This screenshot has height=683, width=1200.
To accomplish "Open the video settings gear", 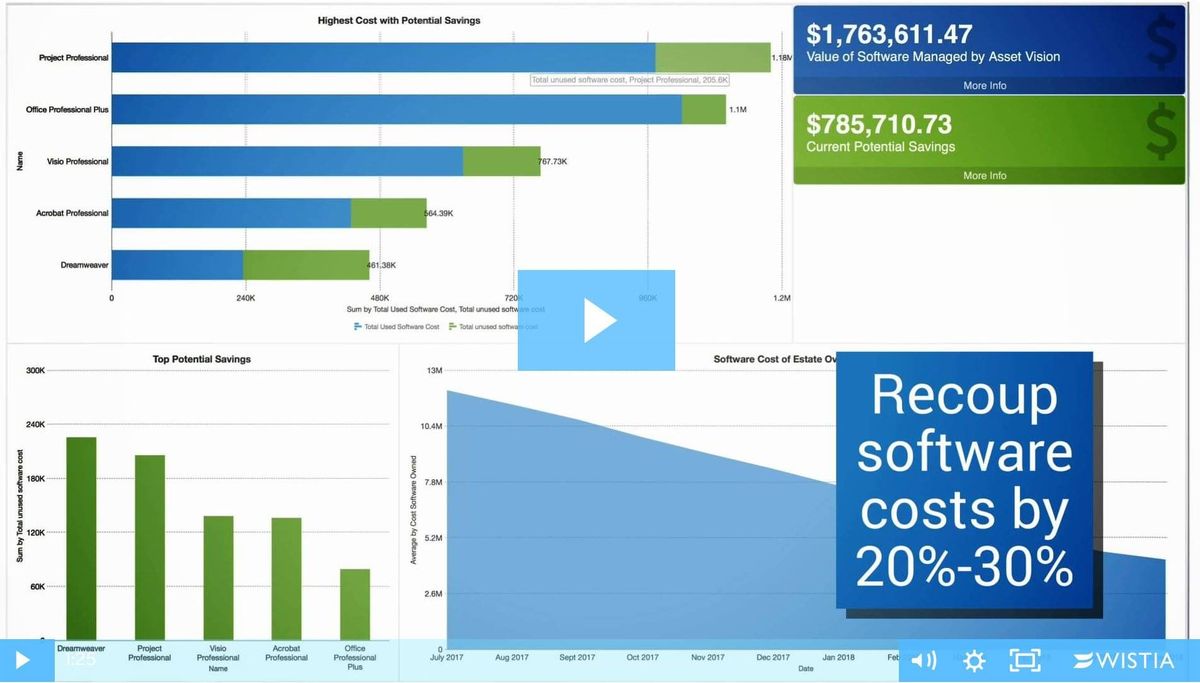I will 973,660.
